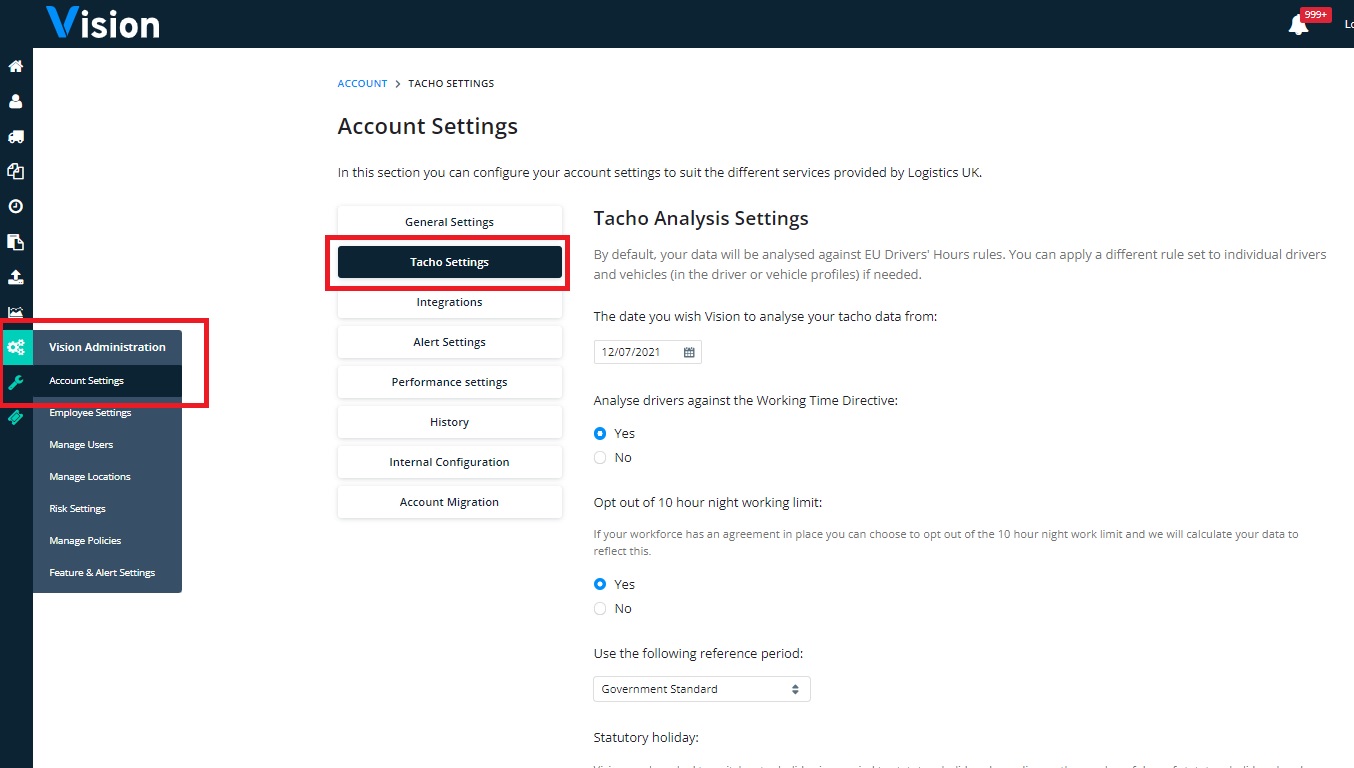
Task: Open the upload icon in sidebar
Action: (x=15, y=277)
